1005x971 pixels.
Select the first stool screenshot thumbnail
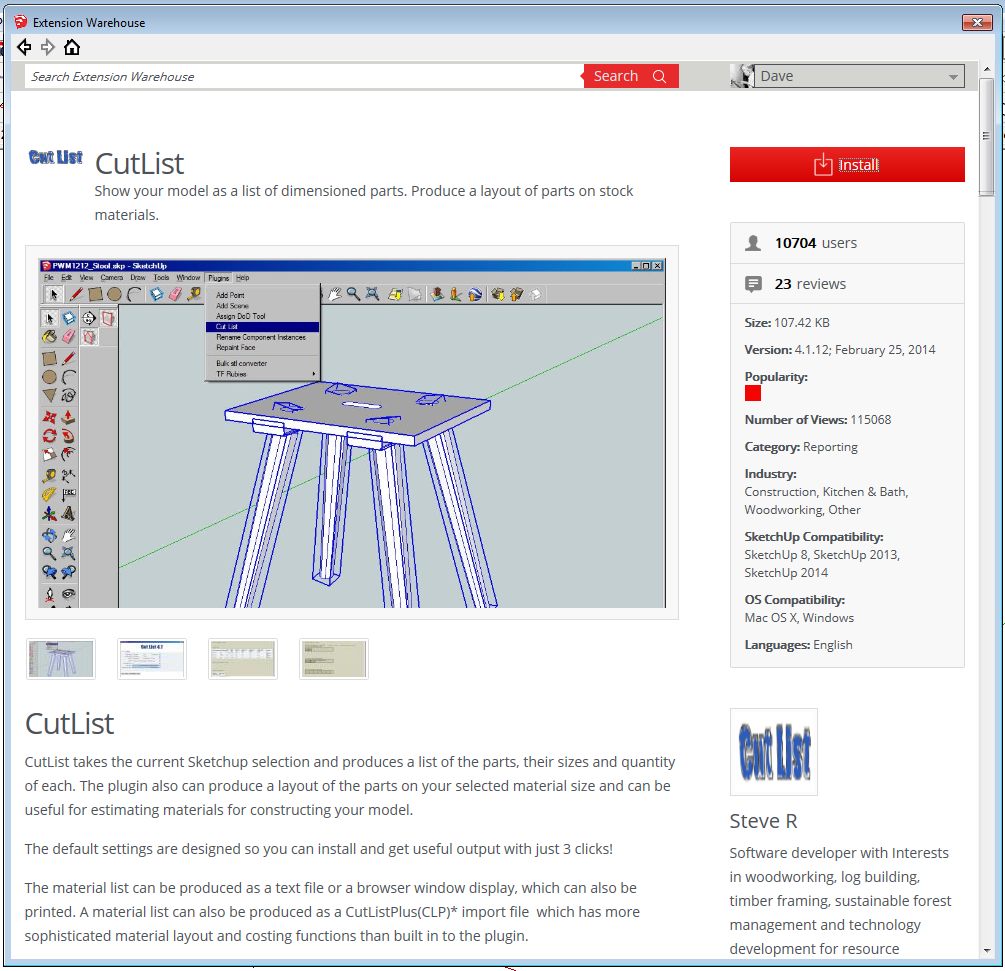[x=61, y=659]
